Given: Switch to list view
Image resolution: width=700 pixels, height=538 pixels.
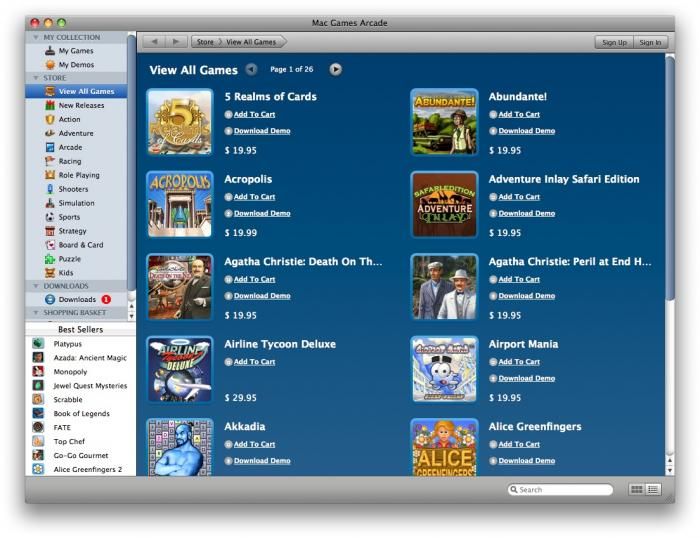Looking at the screenshot, I should coord(653,490).
